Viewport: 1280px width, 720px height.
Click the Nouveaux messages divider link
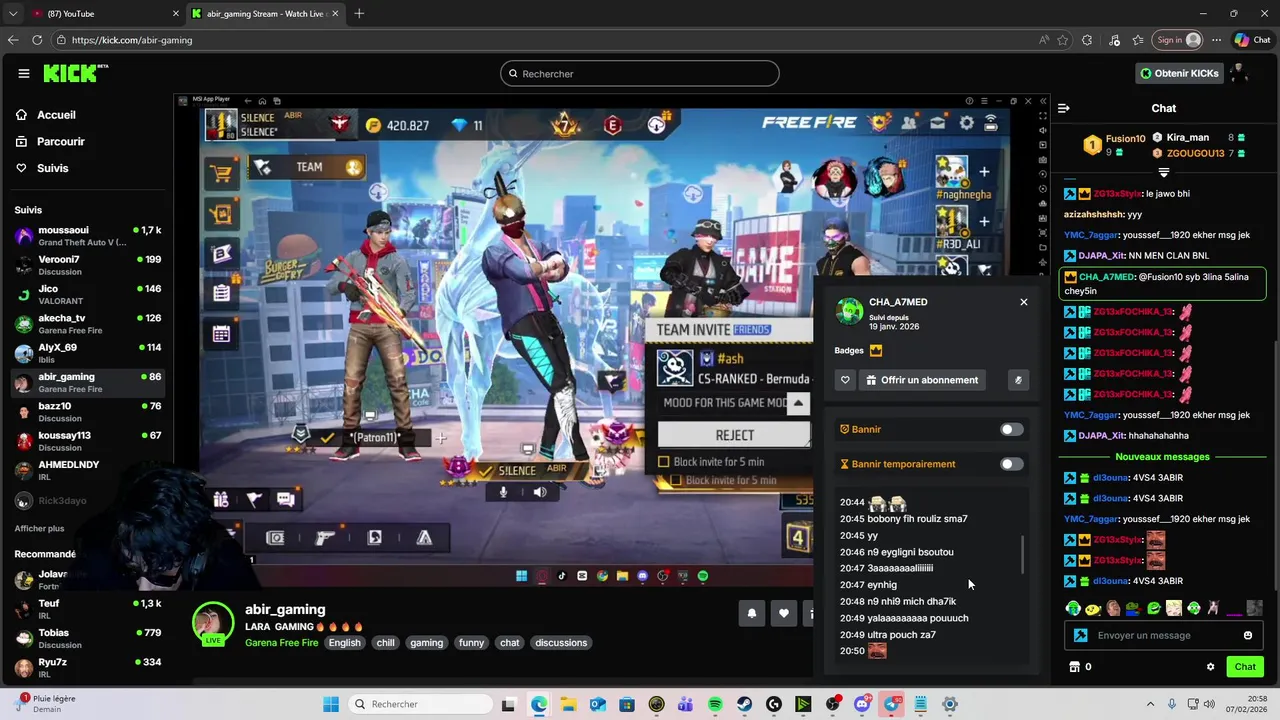coord(1162,457)
